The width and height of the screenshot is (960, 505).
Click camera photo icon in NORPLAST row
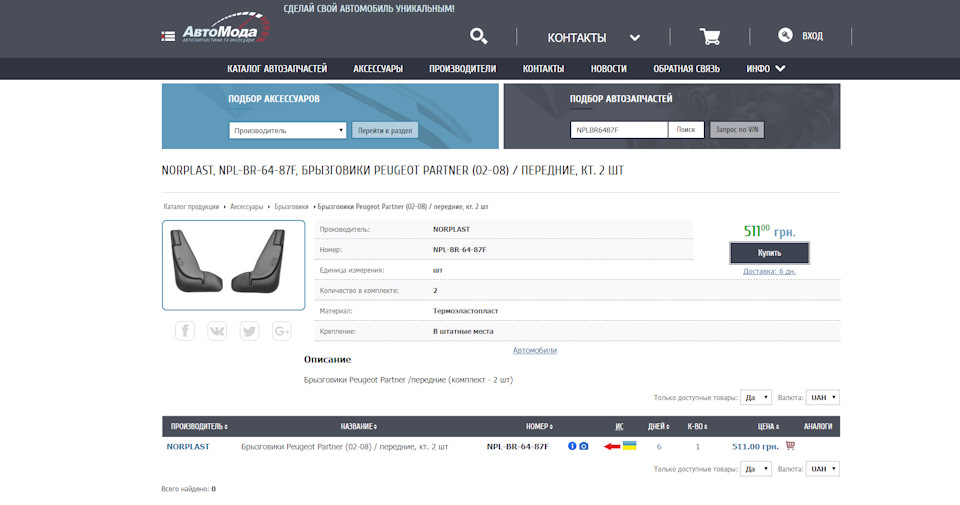pos(584,446)
